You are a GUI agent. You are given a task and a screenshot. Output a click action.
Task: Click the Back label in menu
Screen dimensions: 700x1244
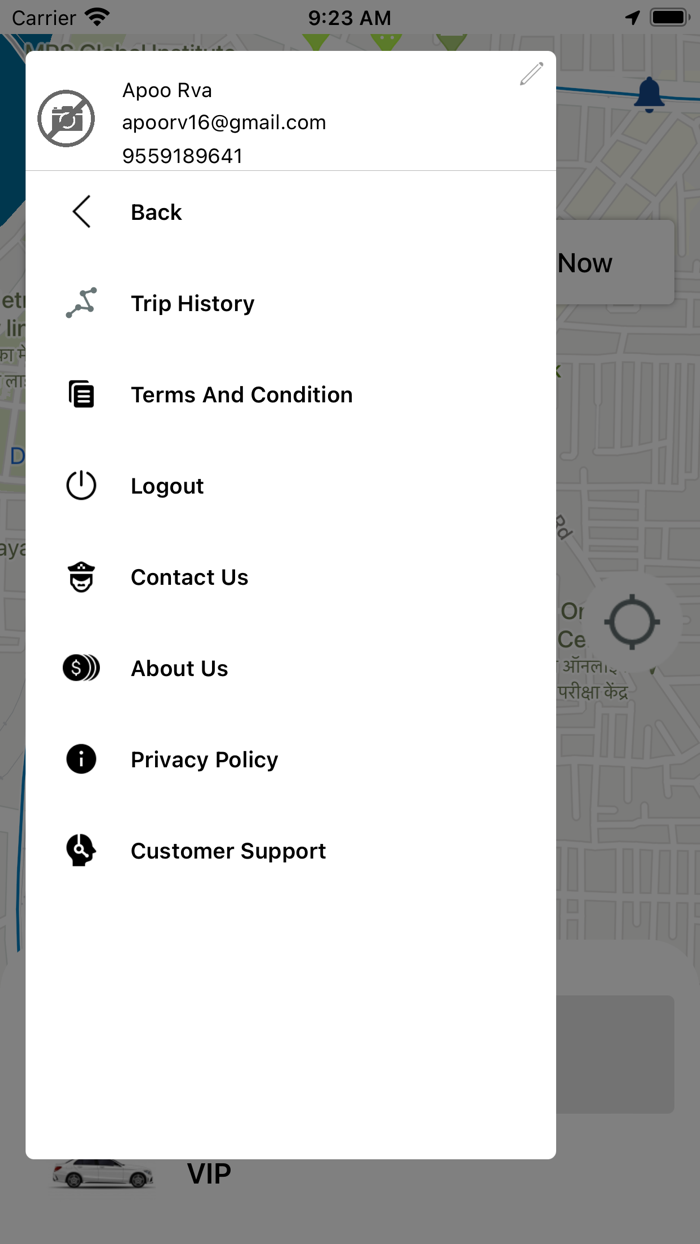[x=156, y=212]
